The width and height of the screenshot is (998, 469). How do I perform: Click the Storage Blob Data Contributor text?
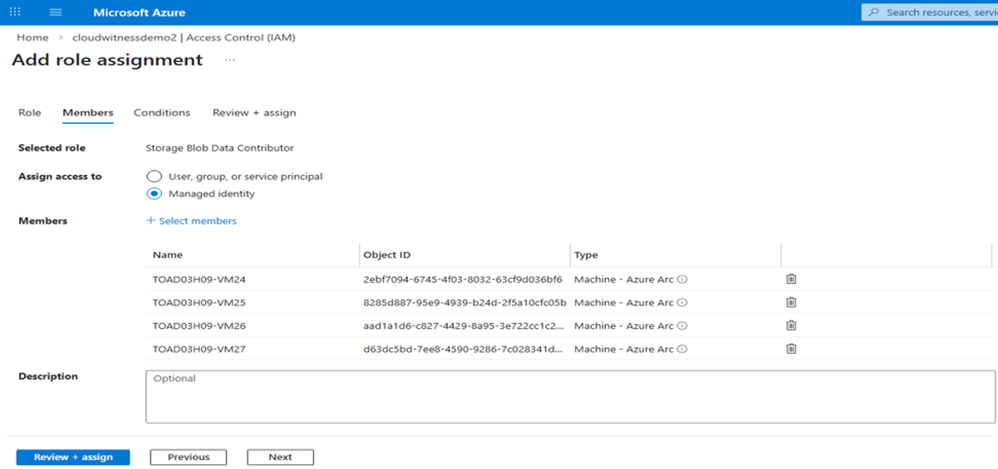(x=220, y=148)
